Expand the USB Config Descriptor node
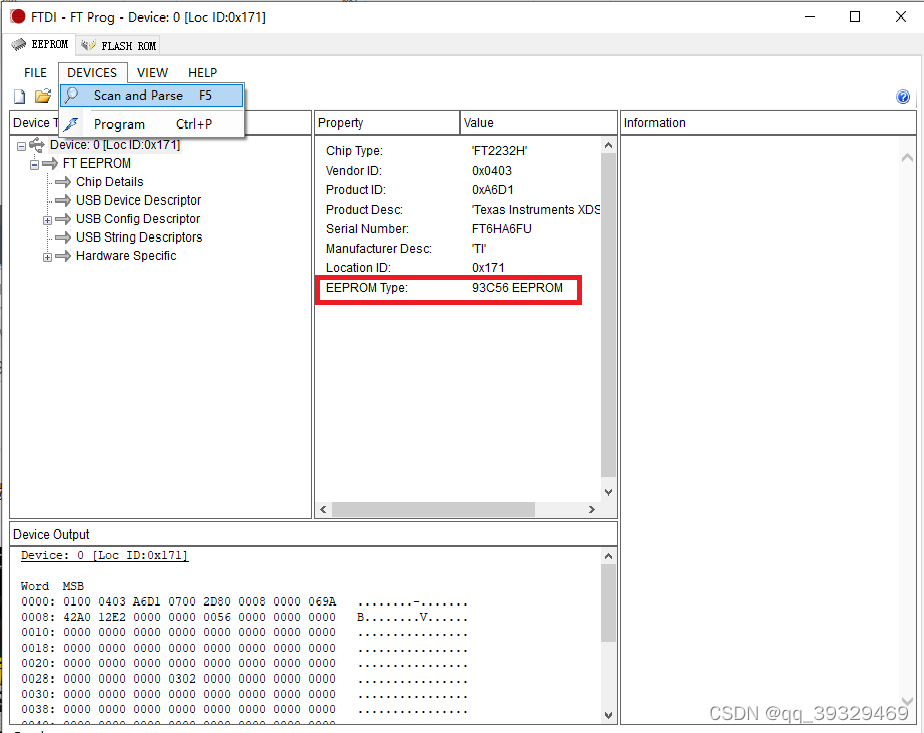 47,220
